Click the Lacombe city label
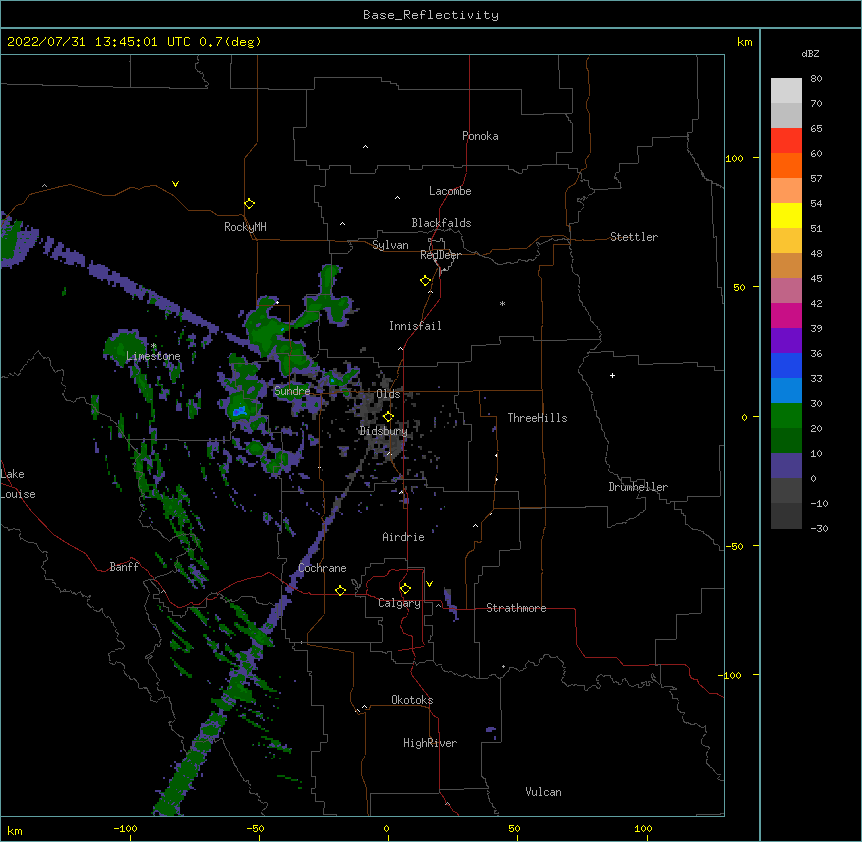This screenshot has width=862, height=842. pos(450,191)
